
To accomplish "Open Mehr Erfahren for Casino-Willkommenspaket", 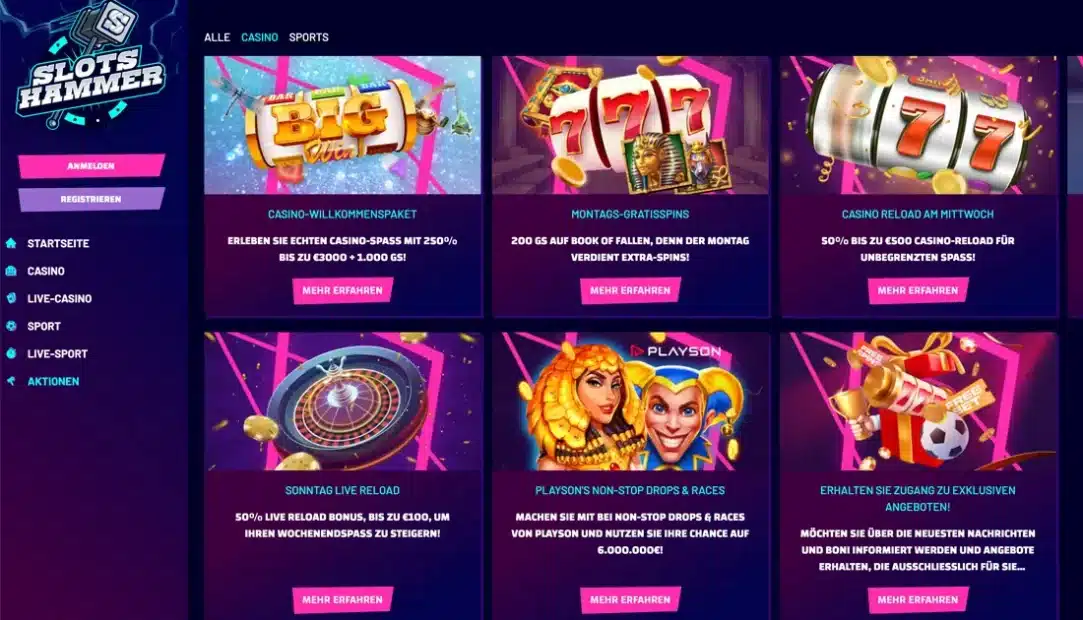I will (x=343, y=291).
